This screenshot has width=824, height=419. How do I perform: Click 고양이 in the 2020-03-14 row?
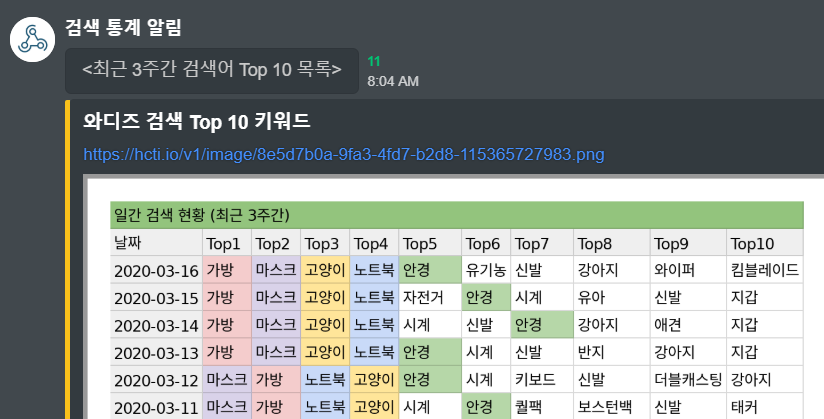[325, 325]
